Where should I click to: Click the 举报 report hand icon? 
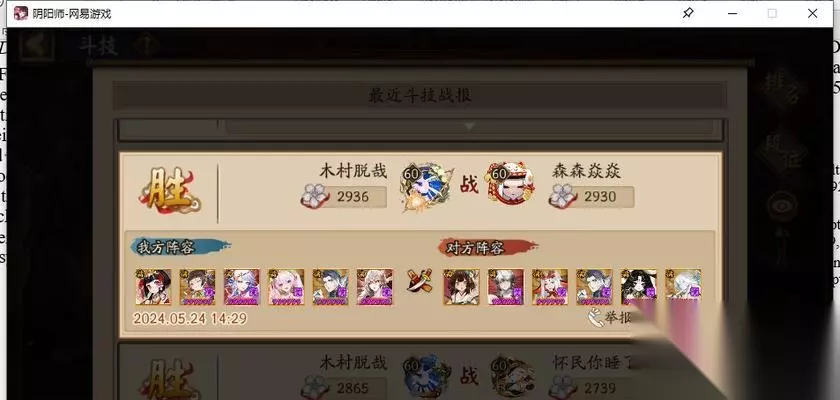tap(595, 318)
